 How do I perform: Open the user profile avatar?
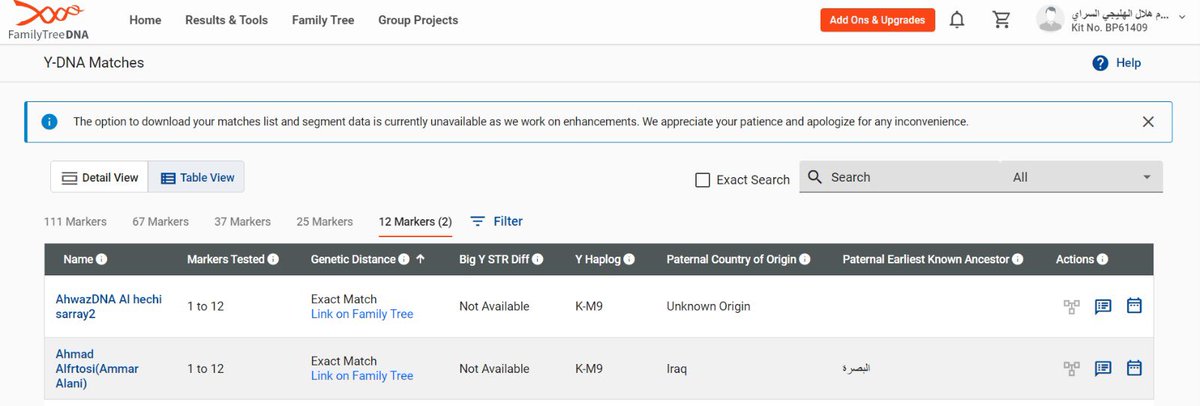(x=1050, y=19)
